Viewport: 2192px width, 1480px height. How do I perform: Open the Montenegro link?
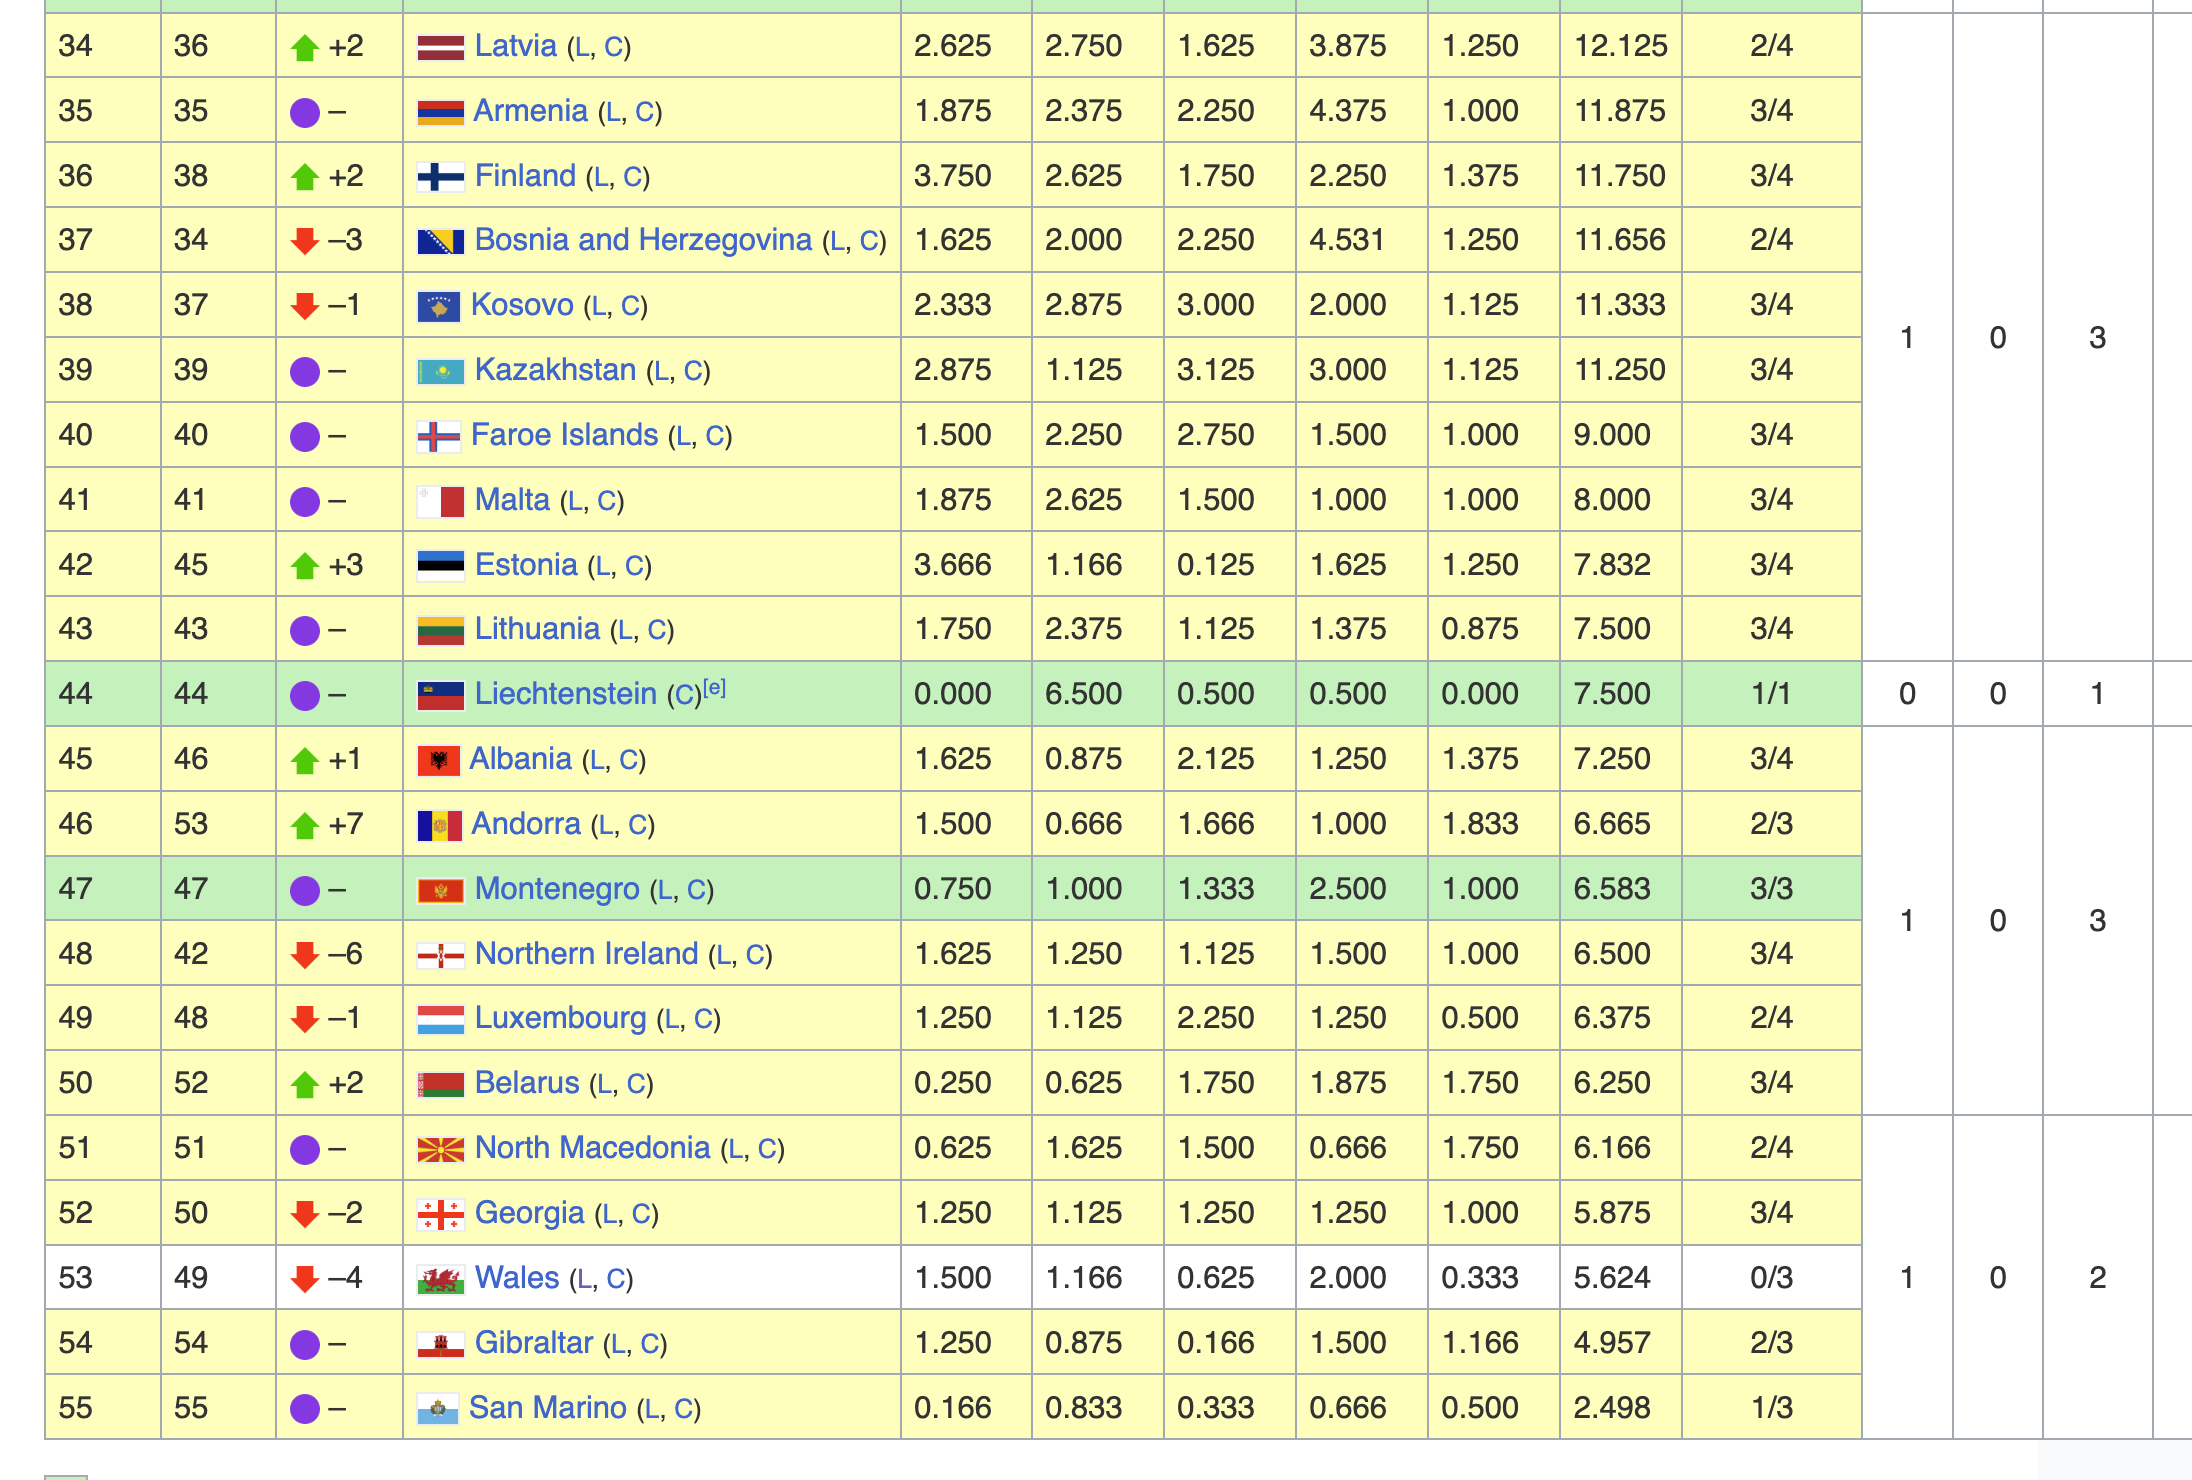point(557,889)
